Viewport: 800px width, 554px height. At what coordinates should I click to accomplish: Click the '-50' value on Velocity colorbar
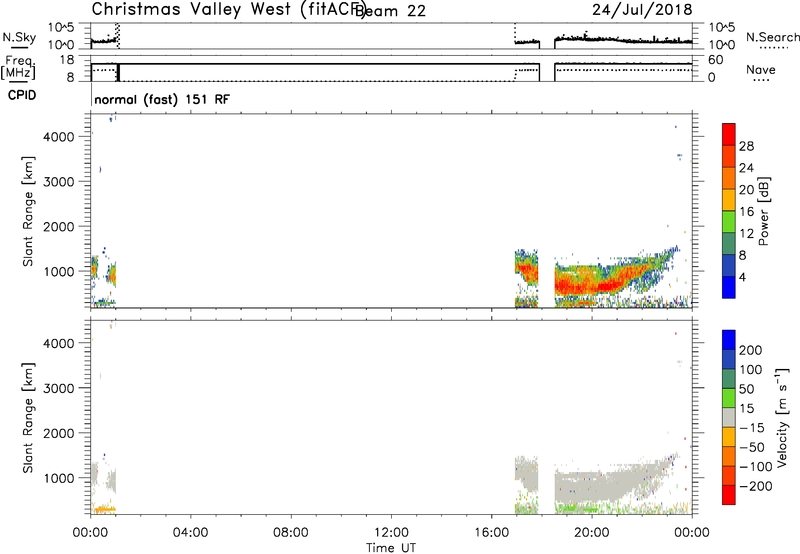click(x=752, y=447)
